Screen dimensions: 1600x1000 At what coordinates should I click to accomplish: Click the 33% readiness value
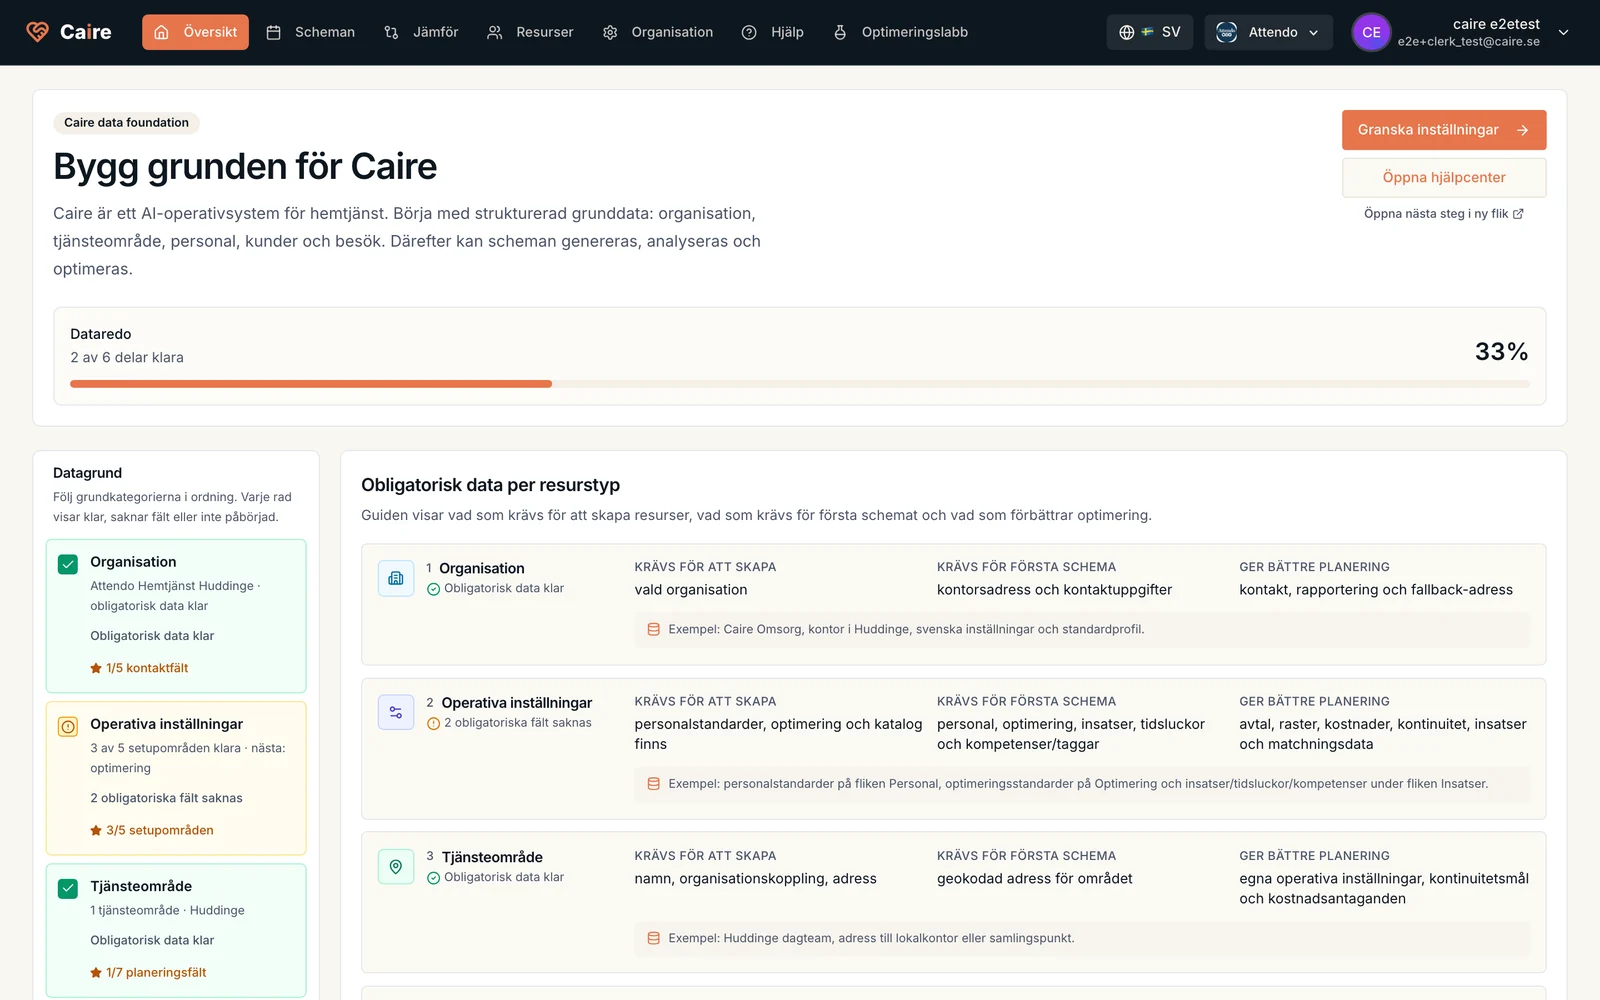[x=1501, y=352]
